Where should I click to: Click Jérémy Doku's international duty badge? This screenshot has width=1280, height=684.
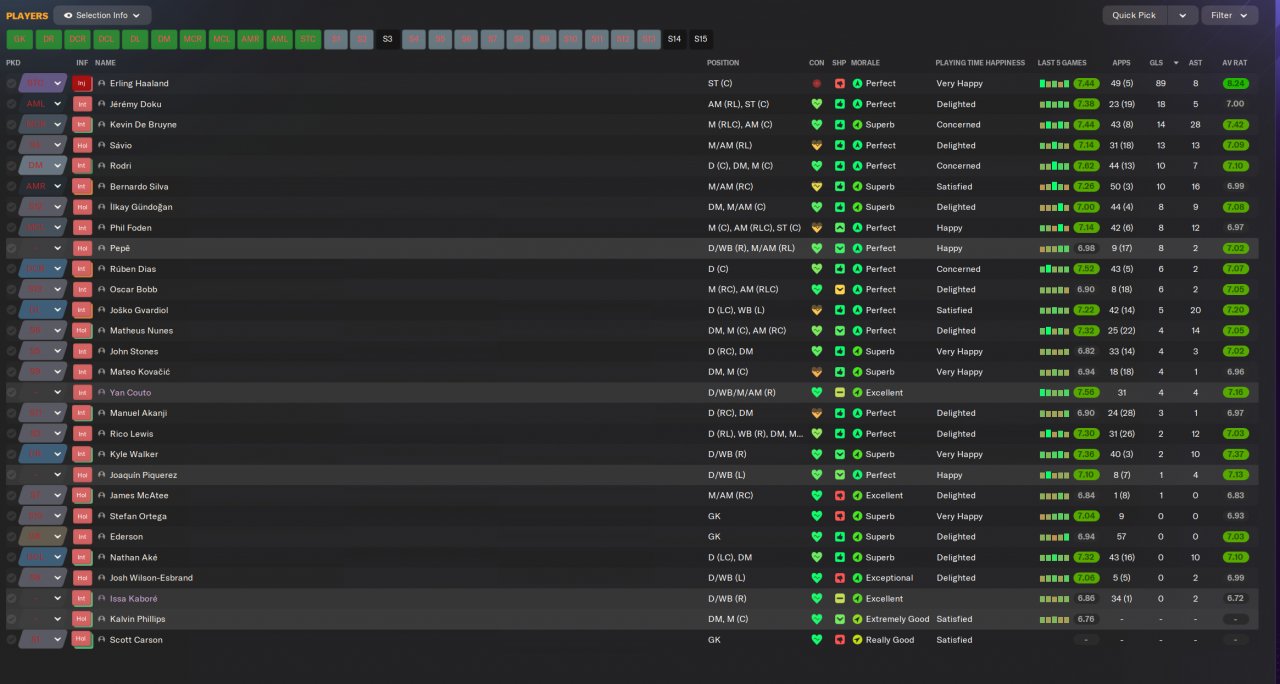click(83, 104)
